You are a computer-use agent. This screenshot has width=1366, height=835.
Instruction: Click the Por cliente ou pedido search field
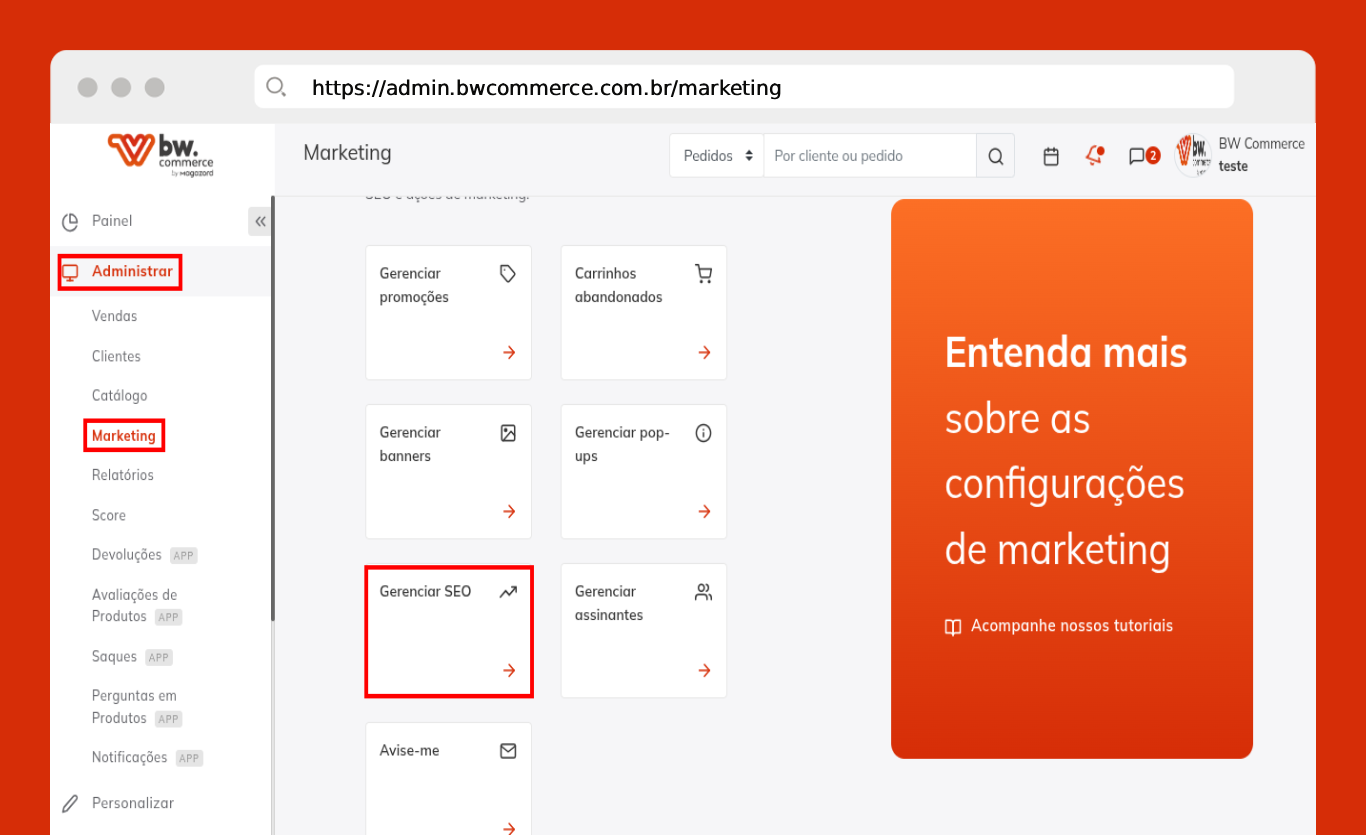click(868, 156)
